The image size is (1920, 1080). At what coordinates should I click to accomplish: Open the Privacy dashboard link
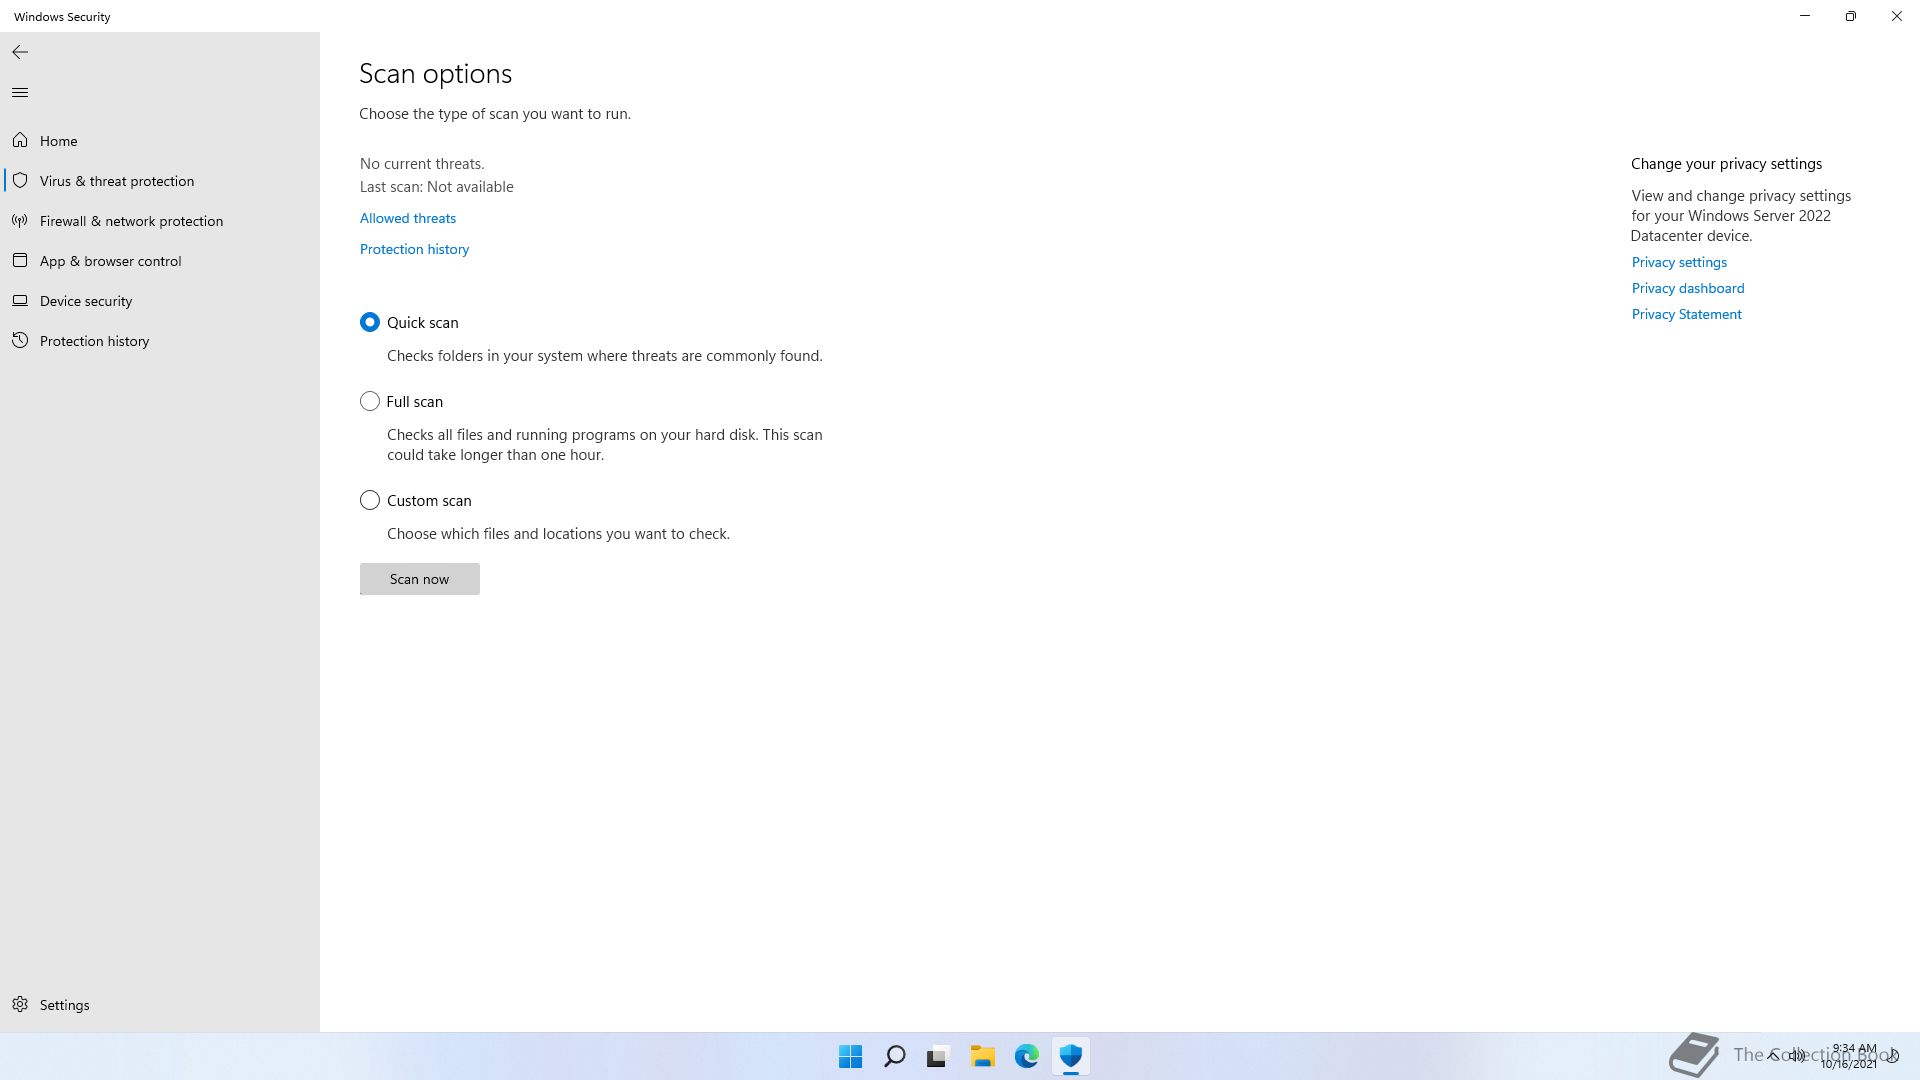[x=1688, y=288]
